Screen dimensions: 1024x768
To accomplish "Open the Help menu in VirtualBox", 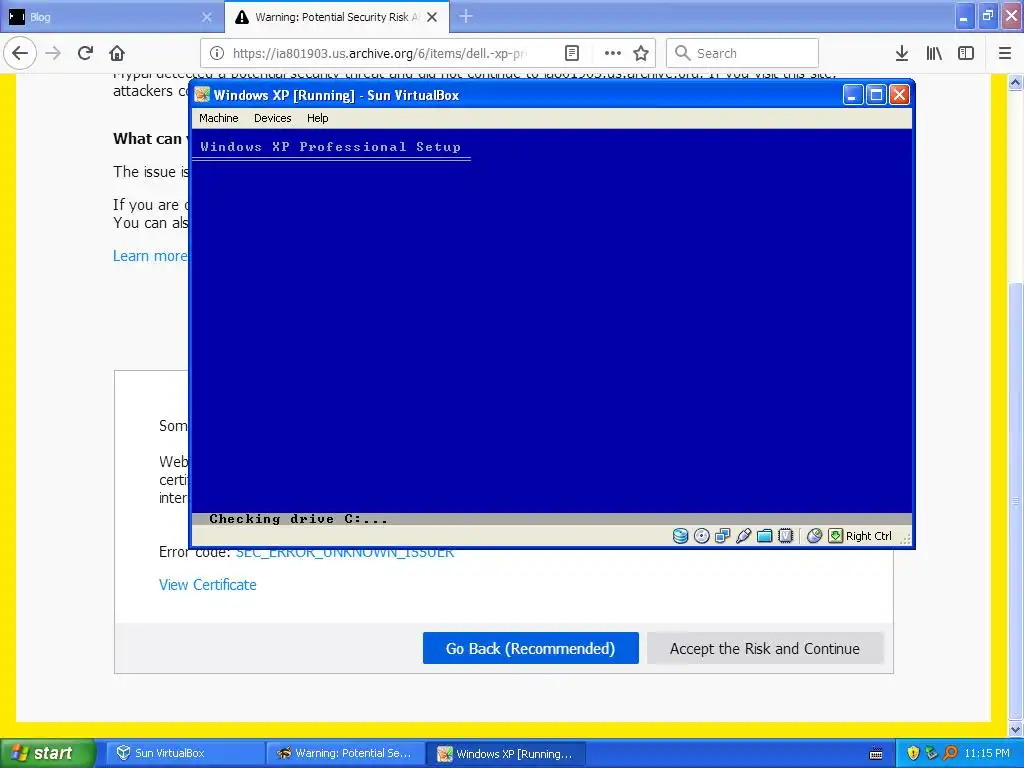I will coord(317,118).
